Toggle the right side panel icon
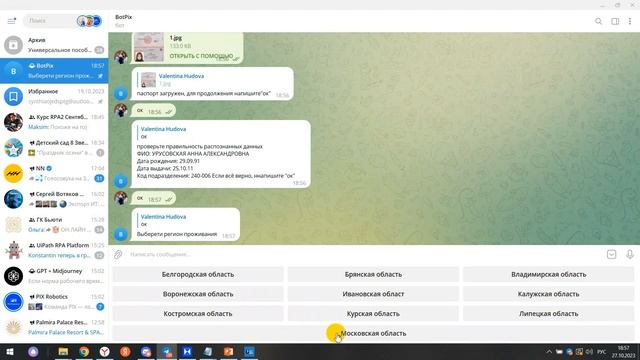640x360 pixels. pyautogui.click(x=615, y=21)
